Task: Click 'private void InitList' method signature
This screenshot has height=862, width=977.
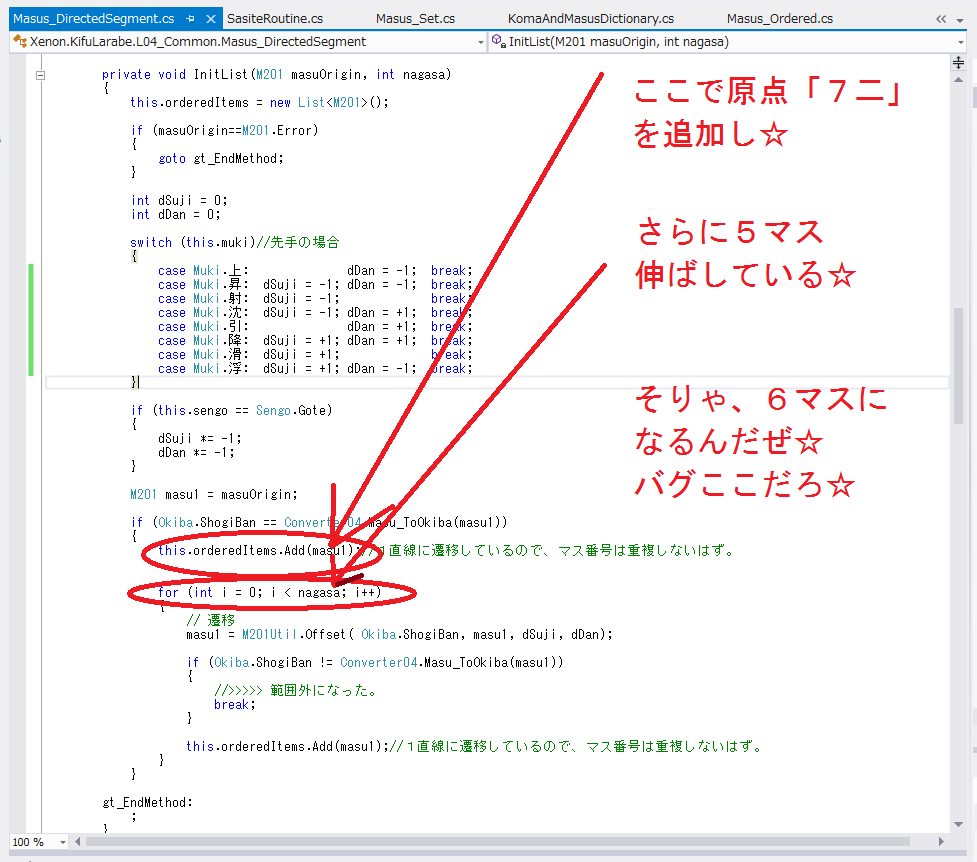Action: (277, 74)
